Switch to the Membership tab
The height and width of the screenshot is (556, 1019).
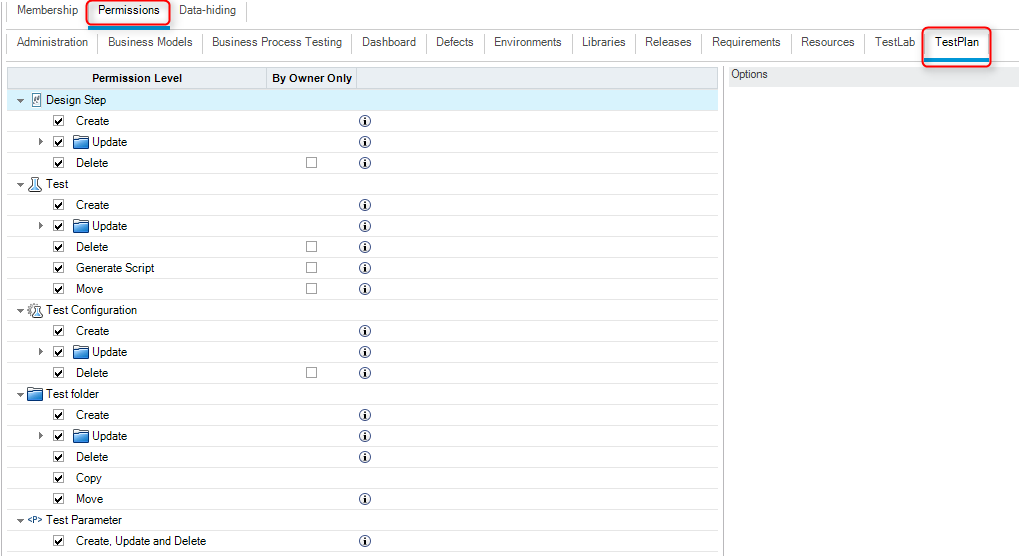click(47, 11)
